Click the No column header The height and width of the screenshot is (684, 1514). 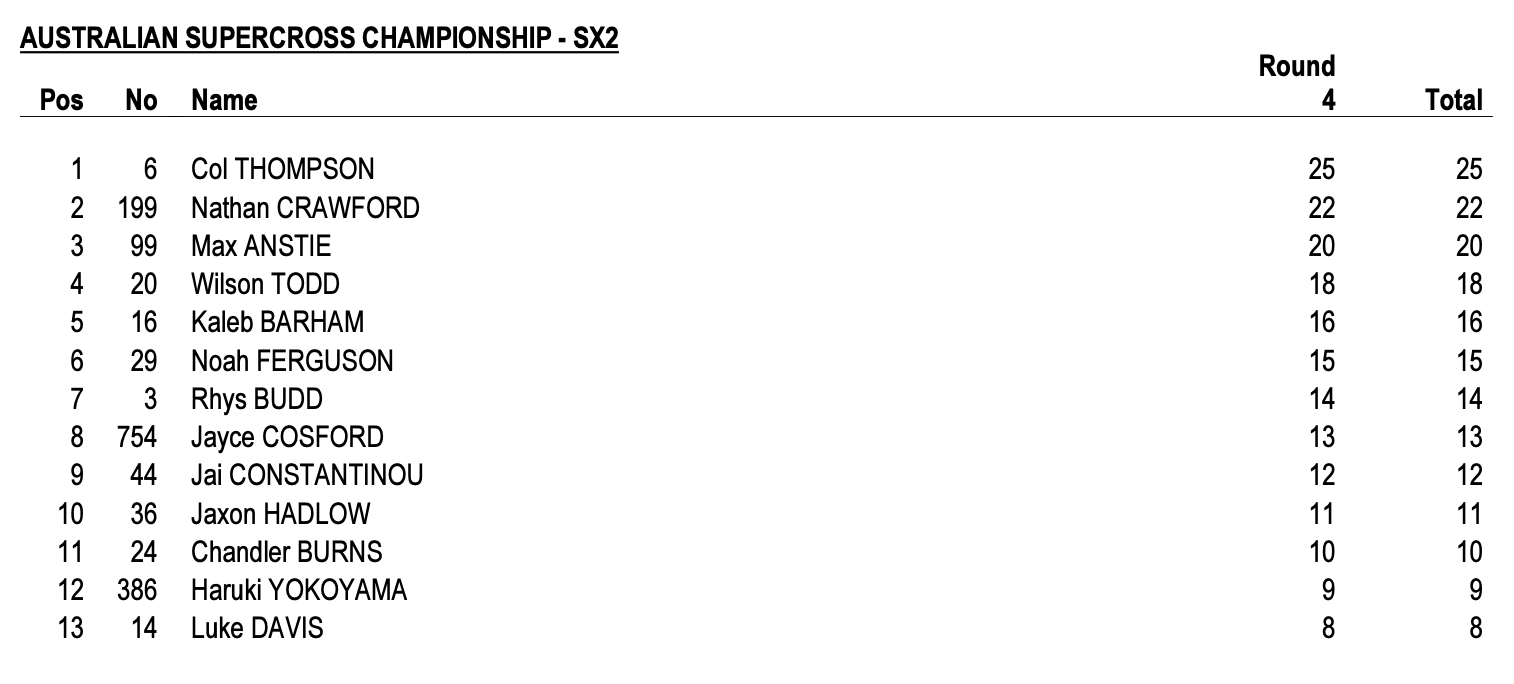[141, 100]
